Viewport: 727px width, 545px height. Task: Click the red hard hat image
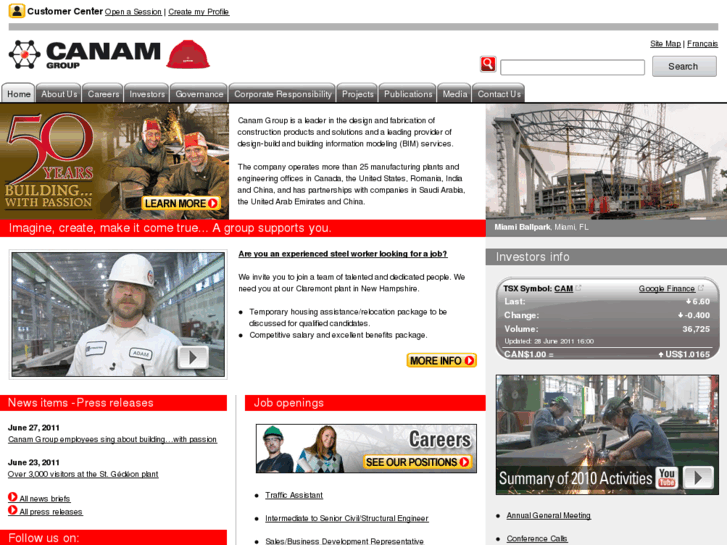[188, 54]
